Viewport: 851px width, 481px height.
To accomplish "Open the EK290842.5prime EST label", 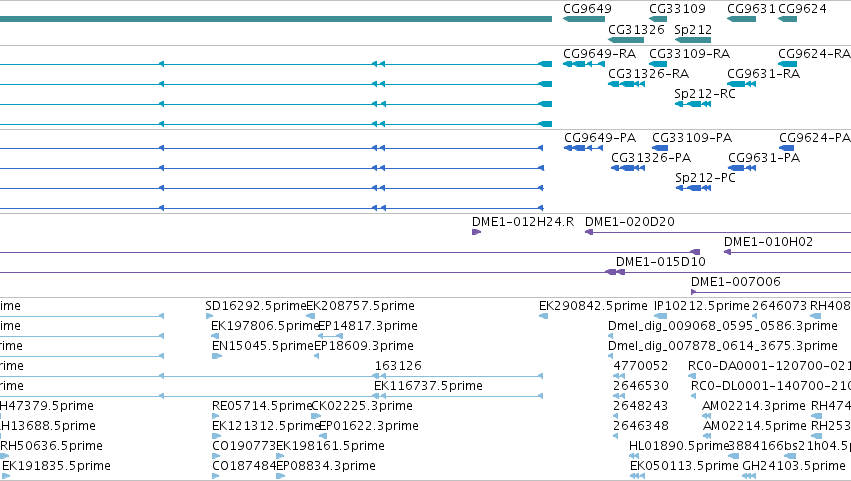I will pyautogui.click(x=593, y=306).
